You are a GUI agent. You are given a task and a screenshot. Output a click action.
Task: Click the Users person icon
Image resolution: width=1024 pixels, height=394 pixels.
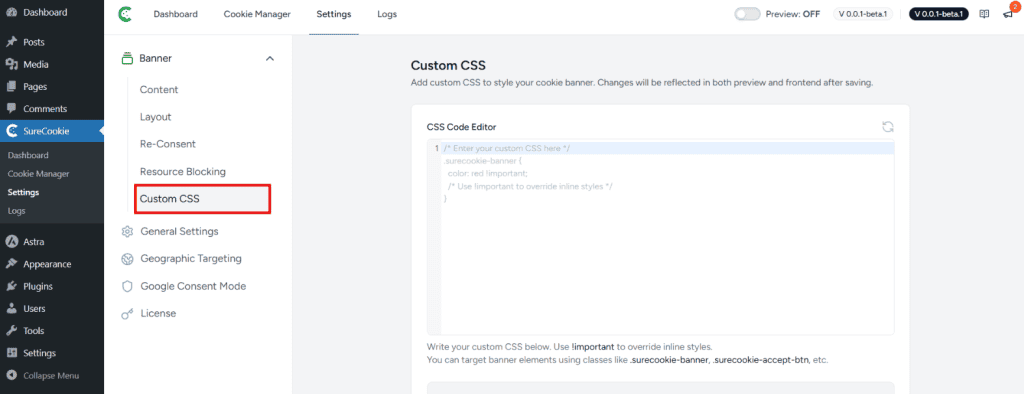[x=11, y=308]
